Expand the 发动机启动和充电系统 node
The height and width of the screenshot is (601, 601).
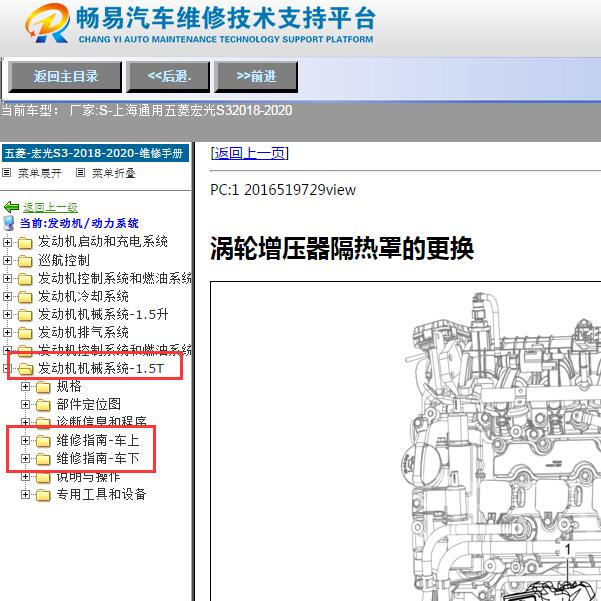(x=7, y=242)
